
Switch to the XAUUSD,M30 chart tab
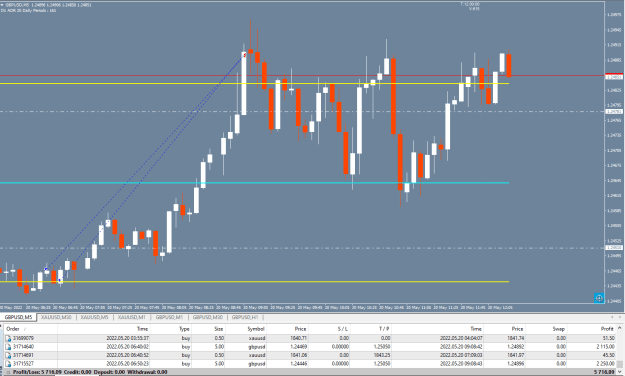(56, 317)
